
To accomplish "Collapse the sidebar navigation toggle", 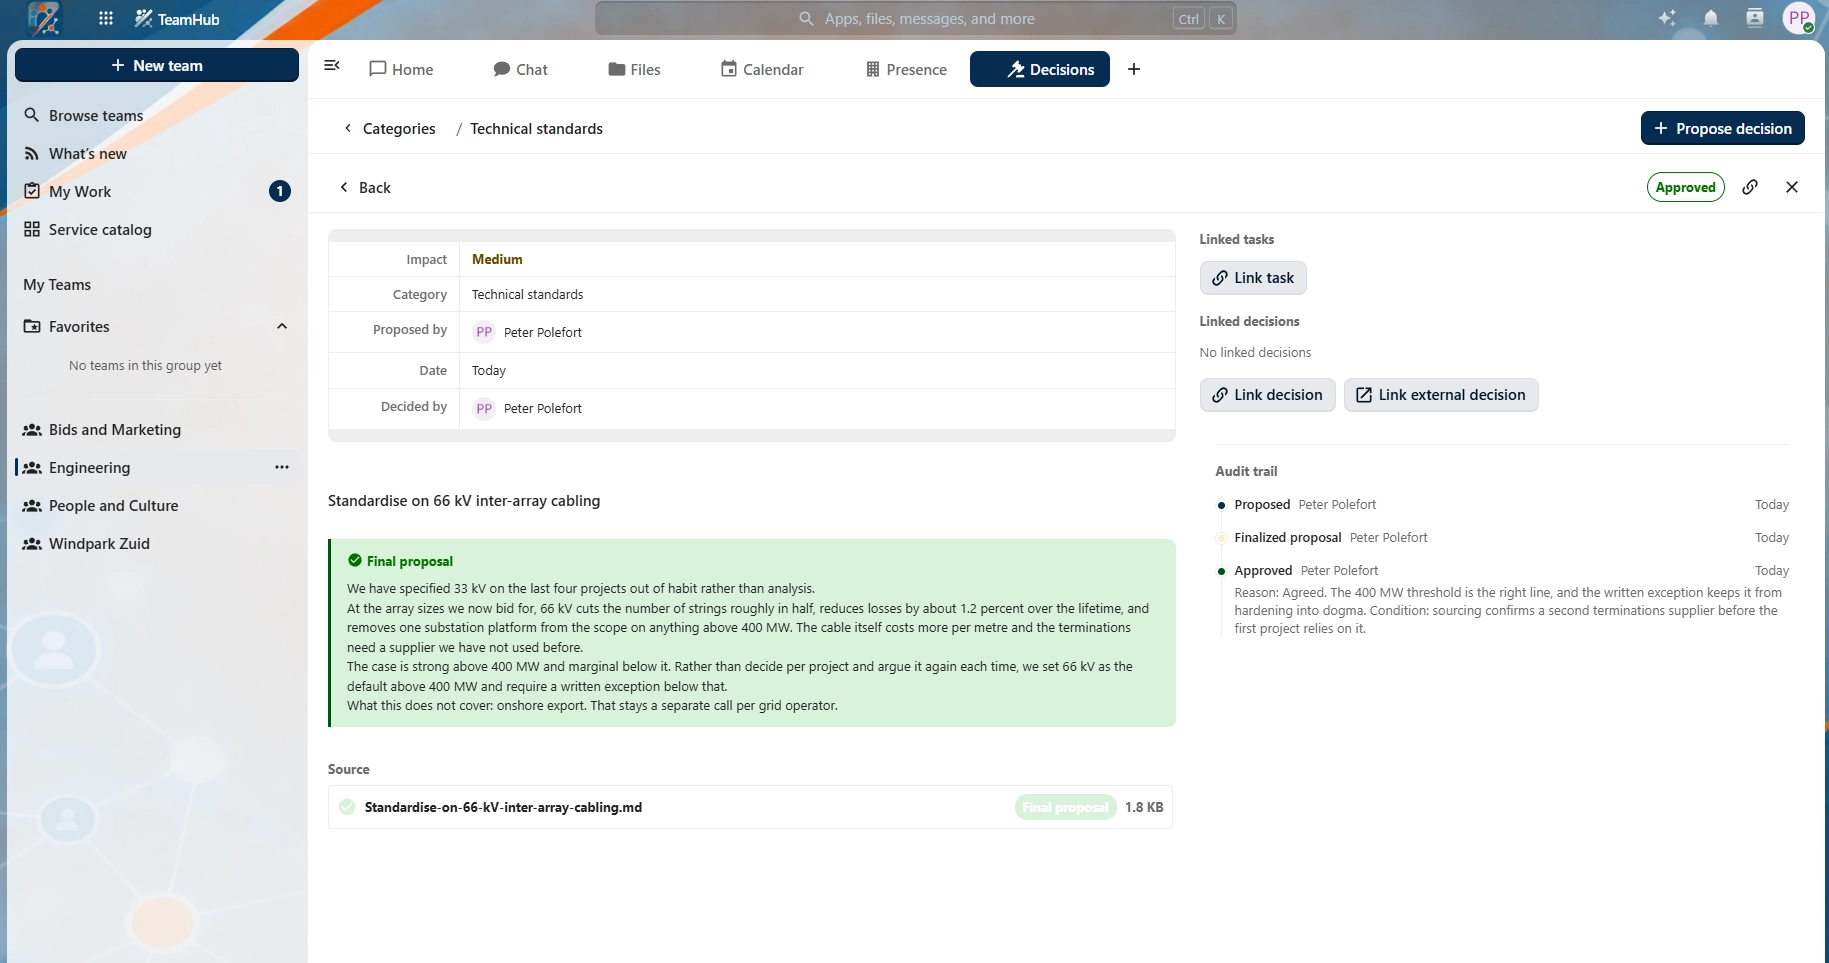I will (332, 66).
